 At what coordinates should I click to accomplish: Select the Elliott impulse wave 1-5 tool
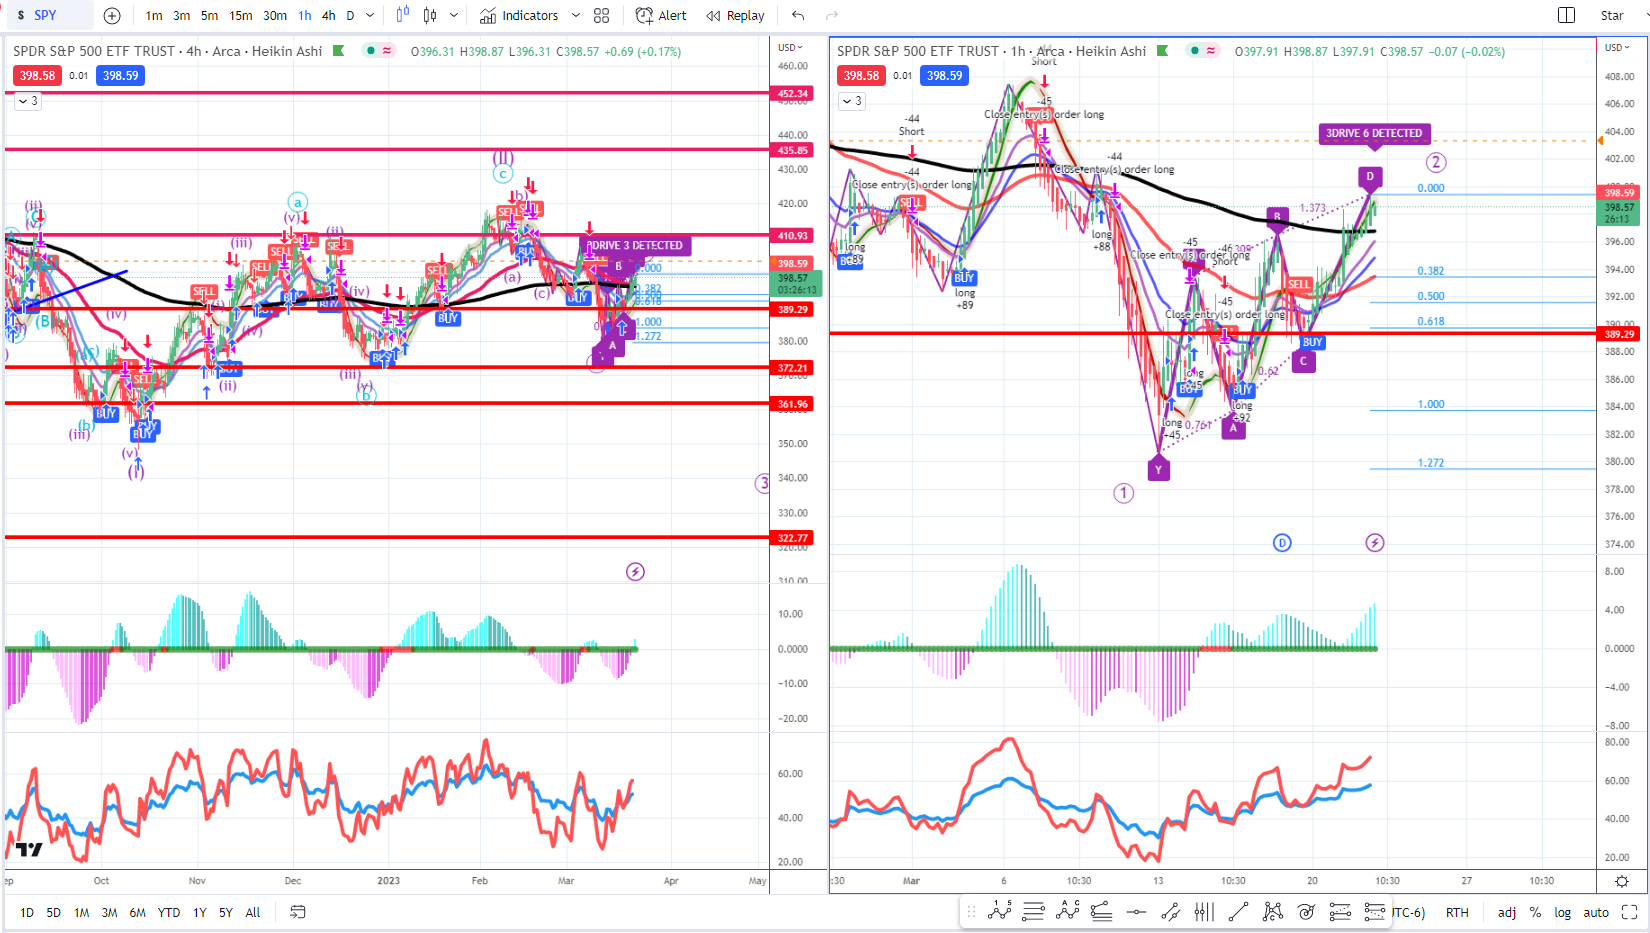[x=999, y=911]
